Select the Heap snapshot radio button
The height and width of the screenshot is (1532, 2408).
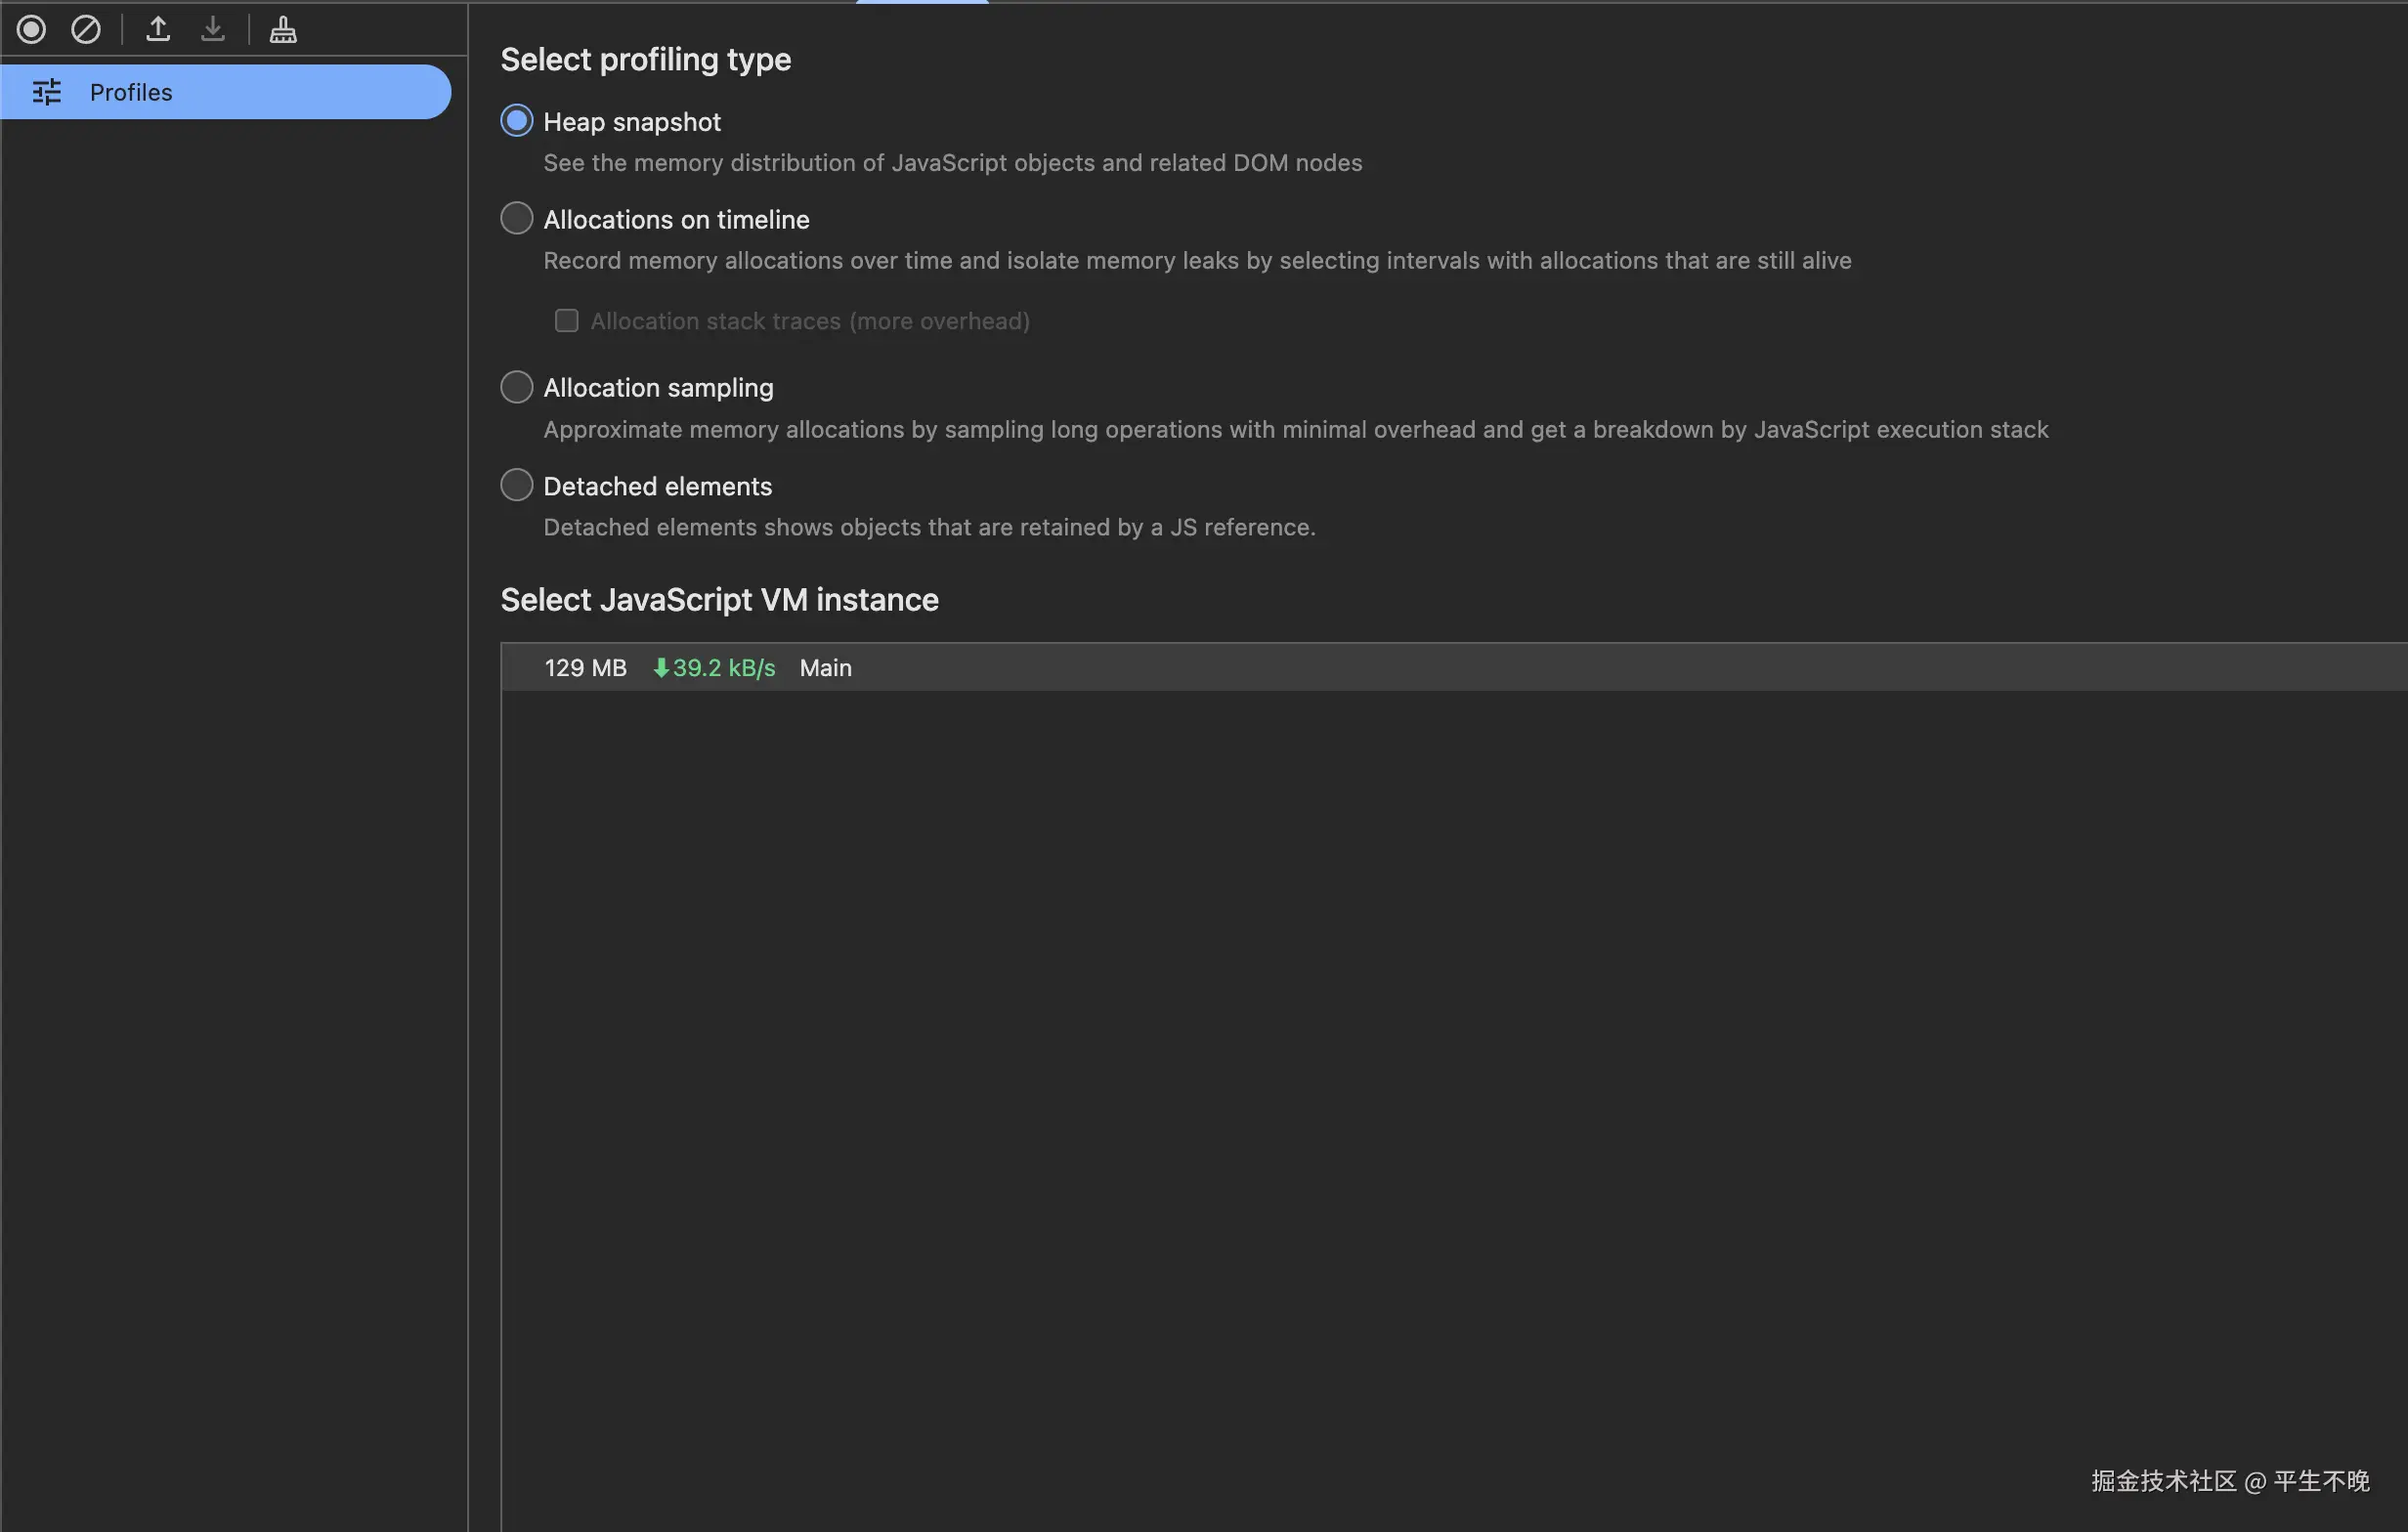[x=517, y=121]
